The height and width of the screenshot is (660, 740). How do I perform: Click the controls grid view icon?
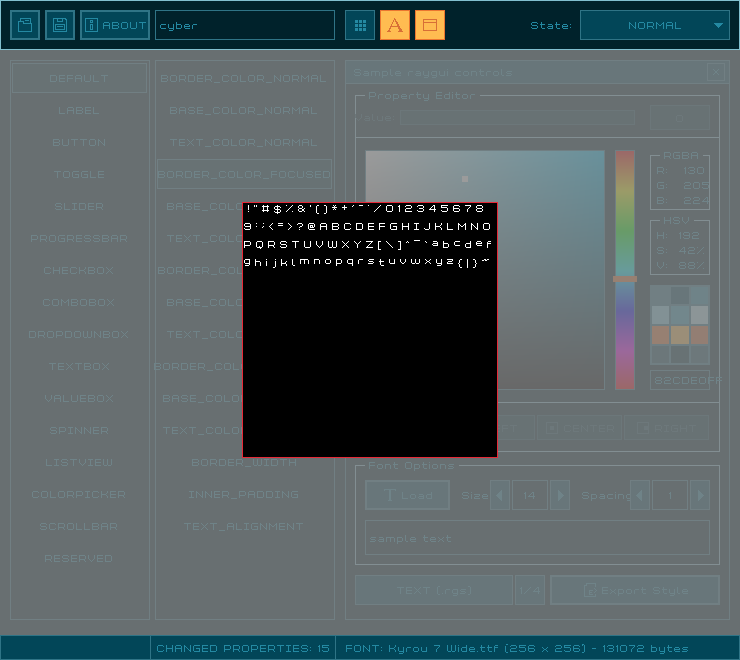click(360, 25)
